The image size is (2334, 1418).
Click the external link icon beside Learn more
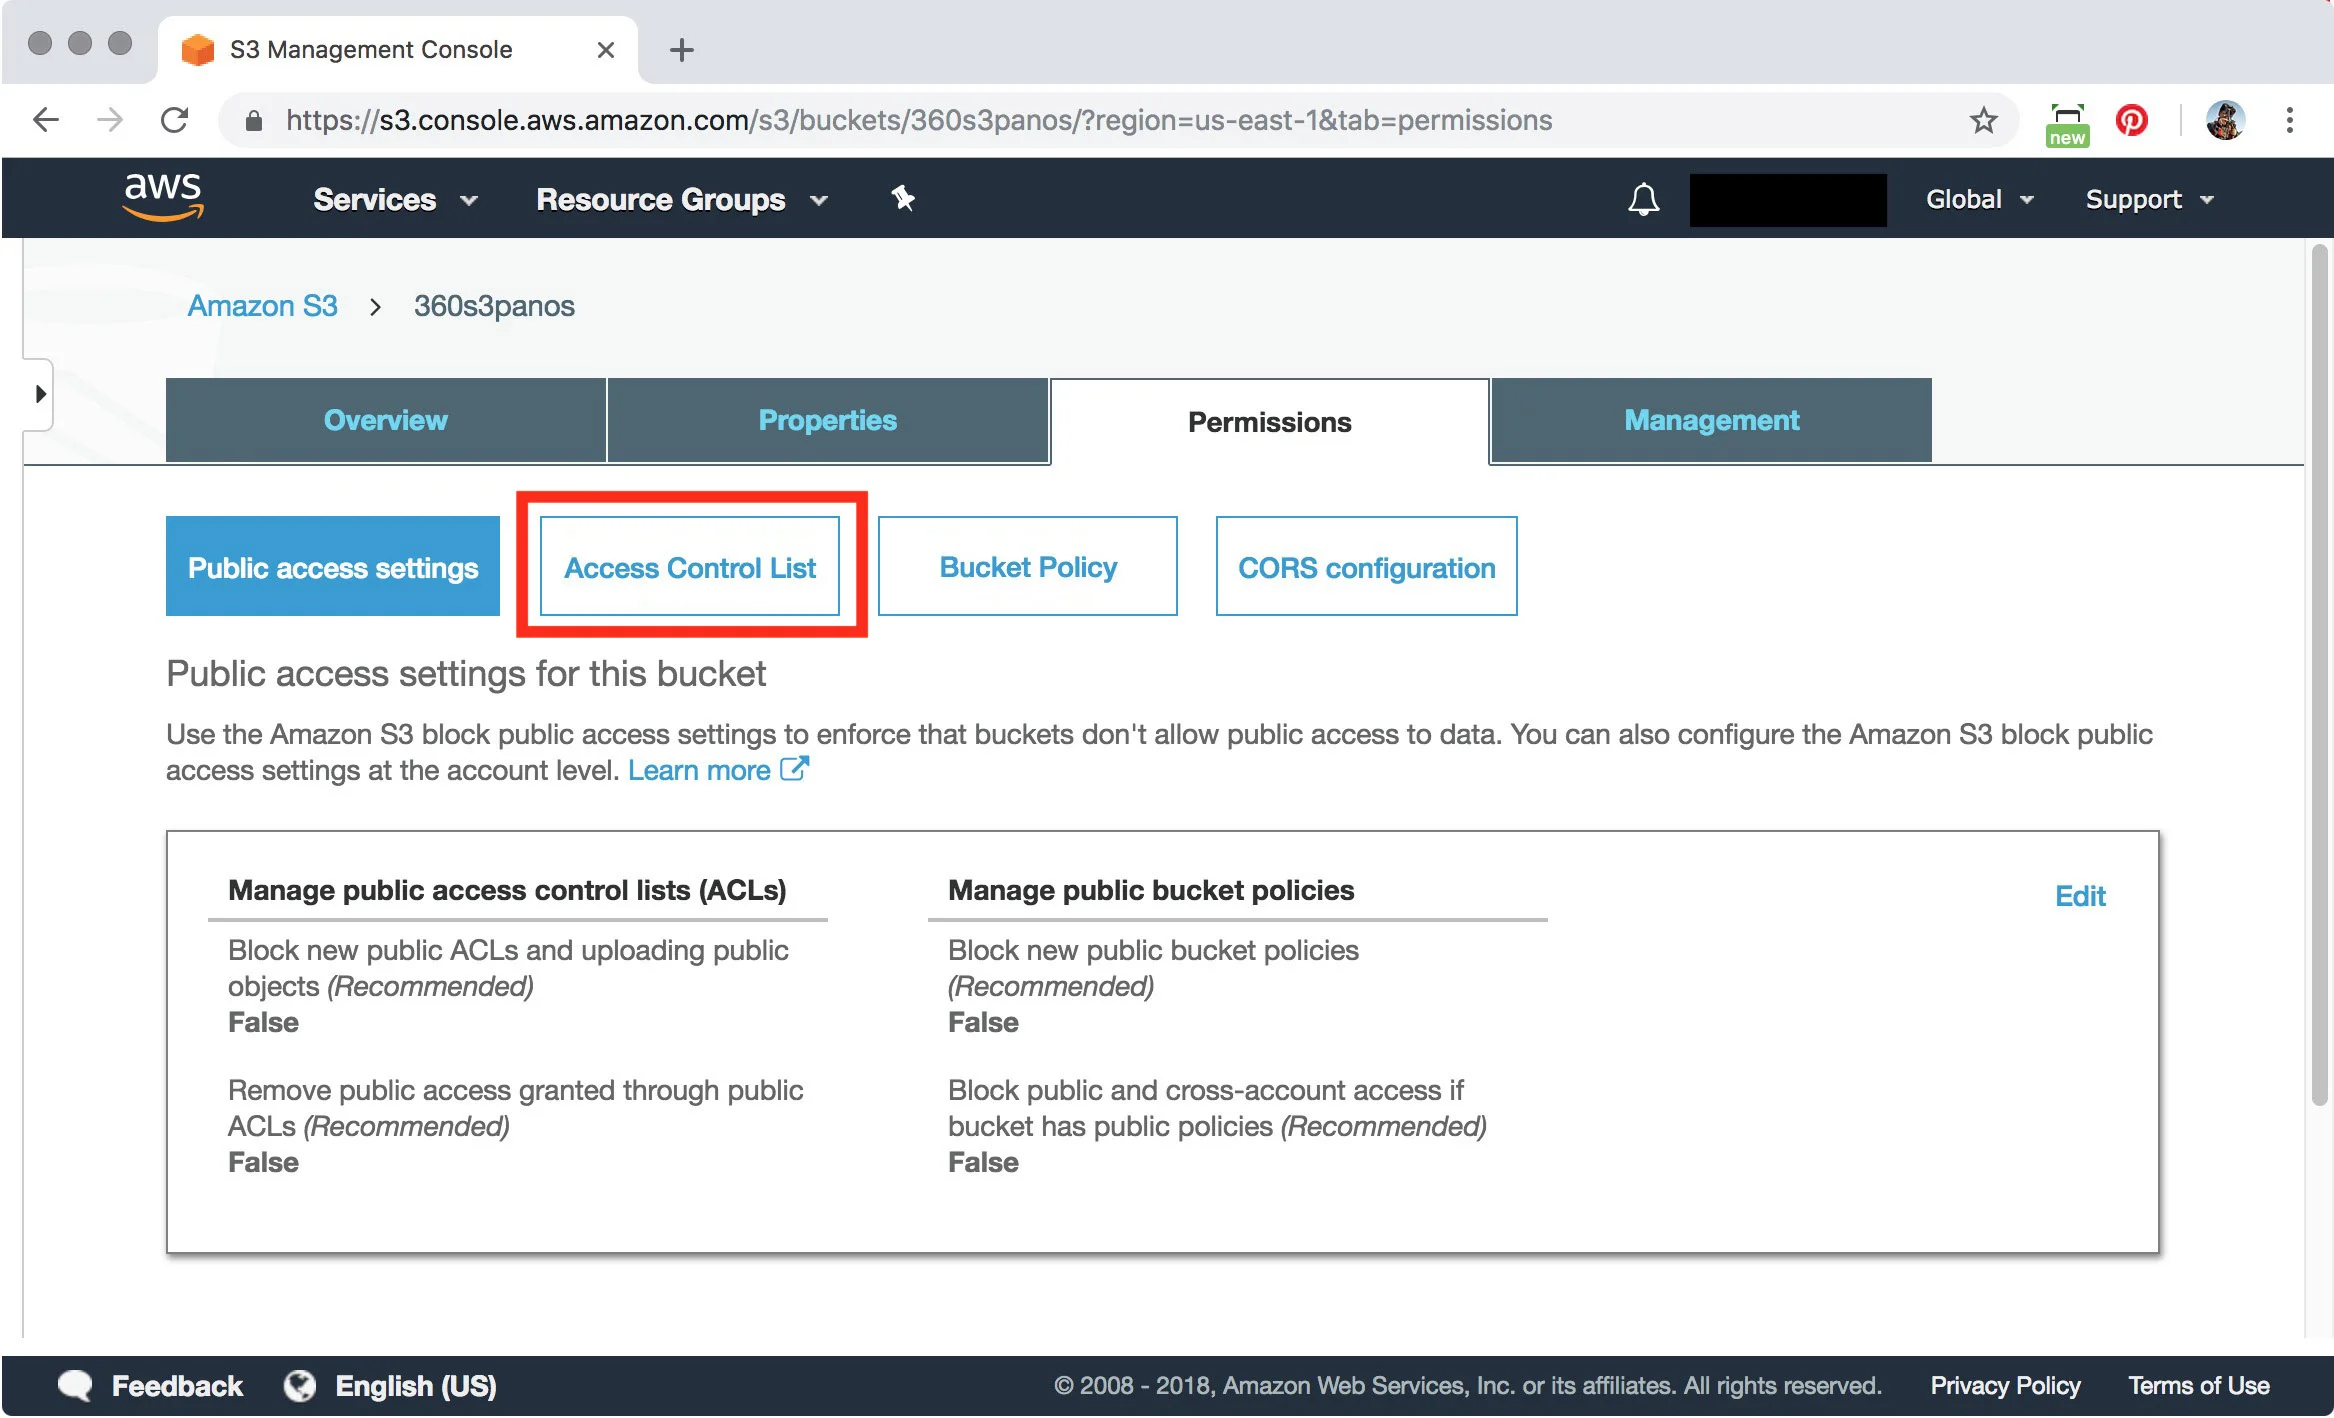794,769
